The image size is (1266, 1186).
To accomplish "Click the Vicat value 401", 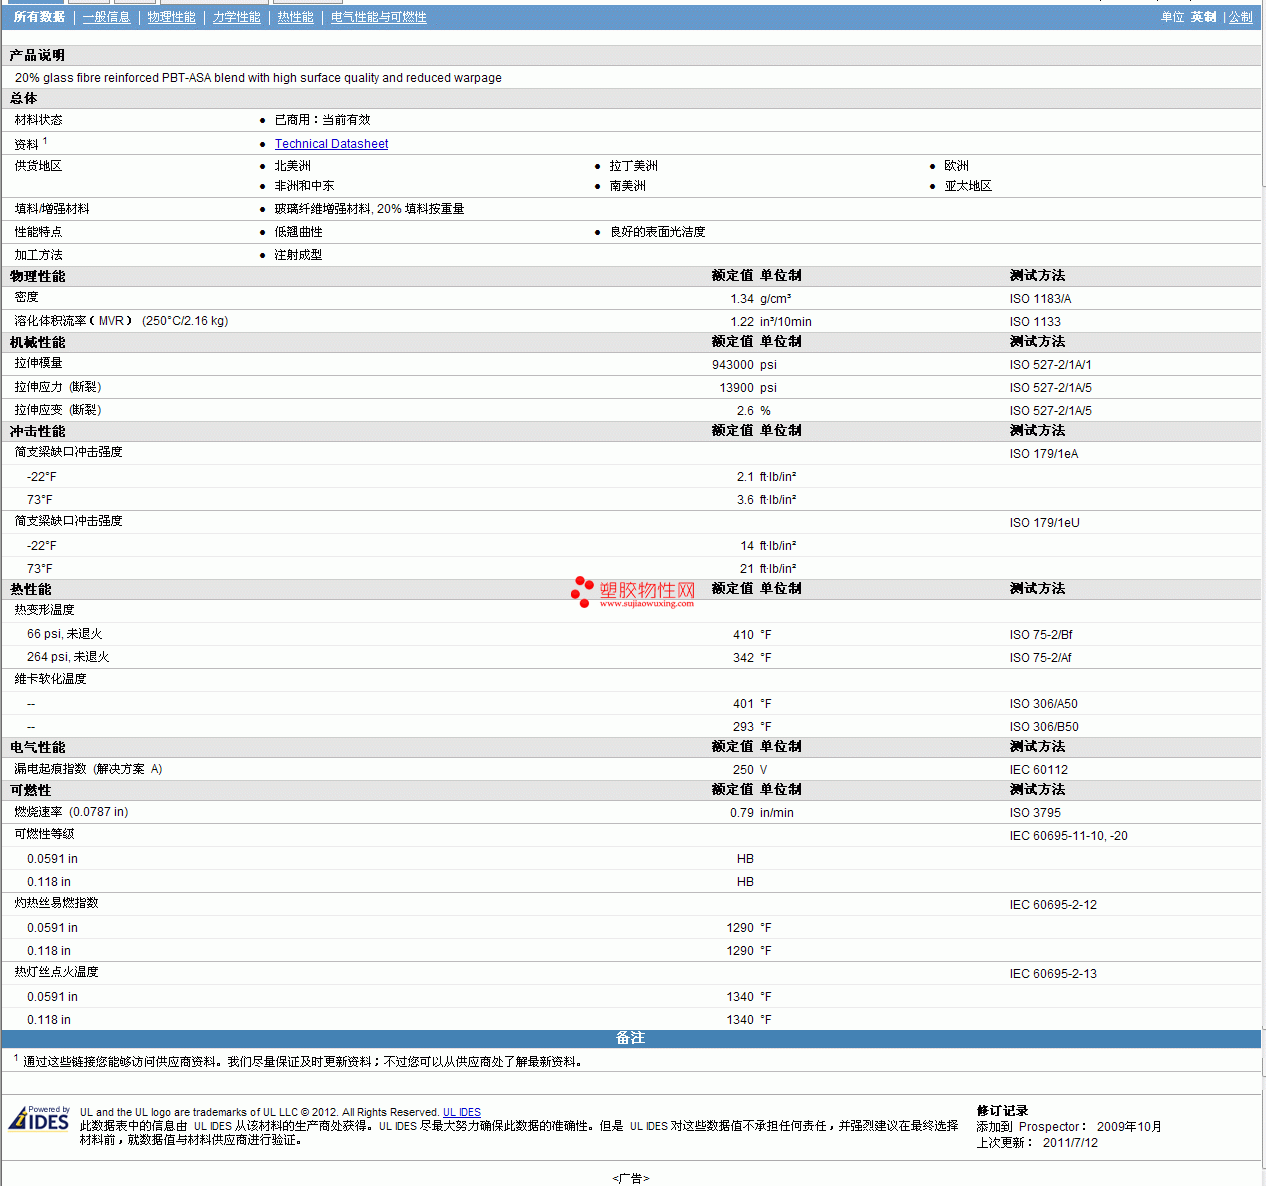I will (743, 704).
